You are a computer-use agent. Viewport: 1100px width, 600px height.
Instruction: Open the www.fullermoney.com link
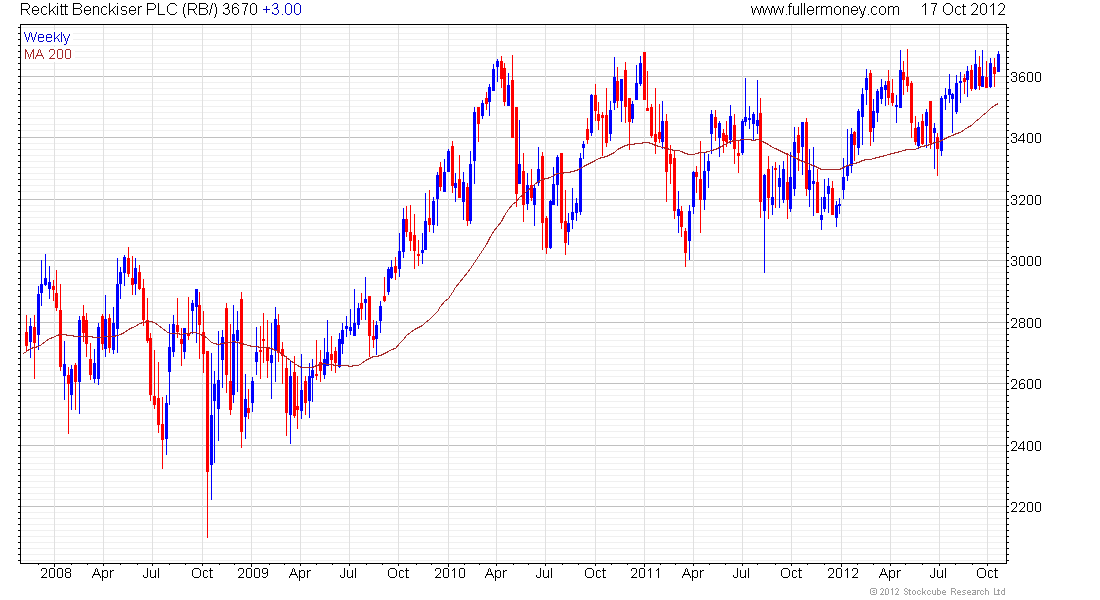[824, 10]
